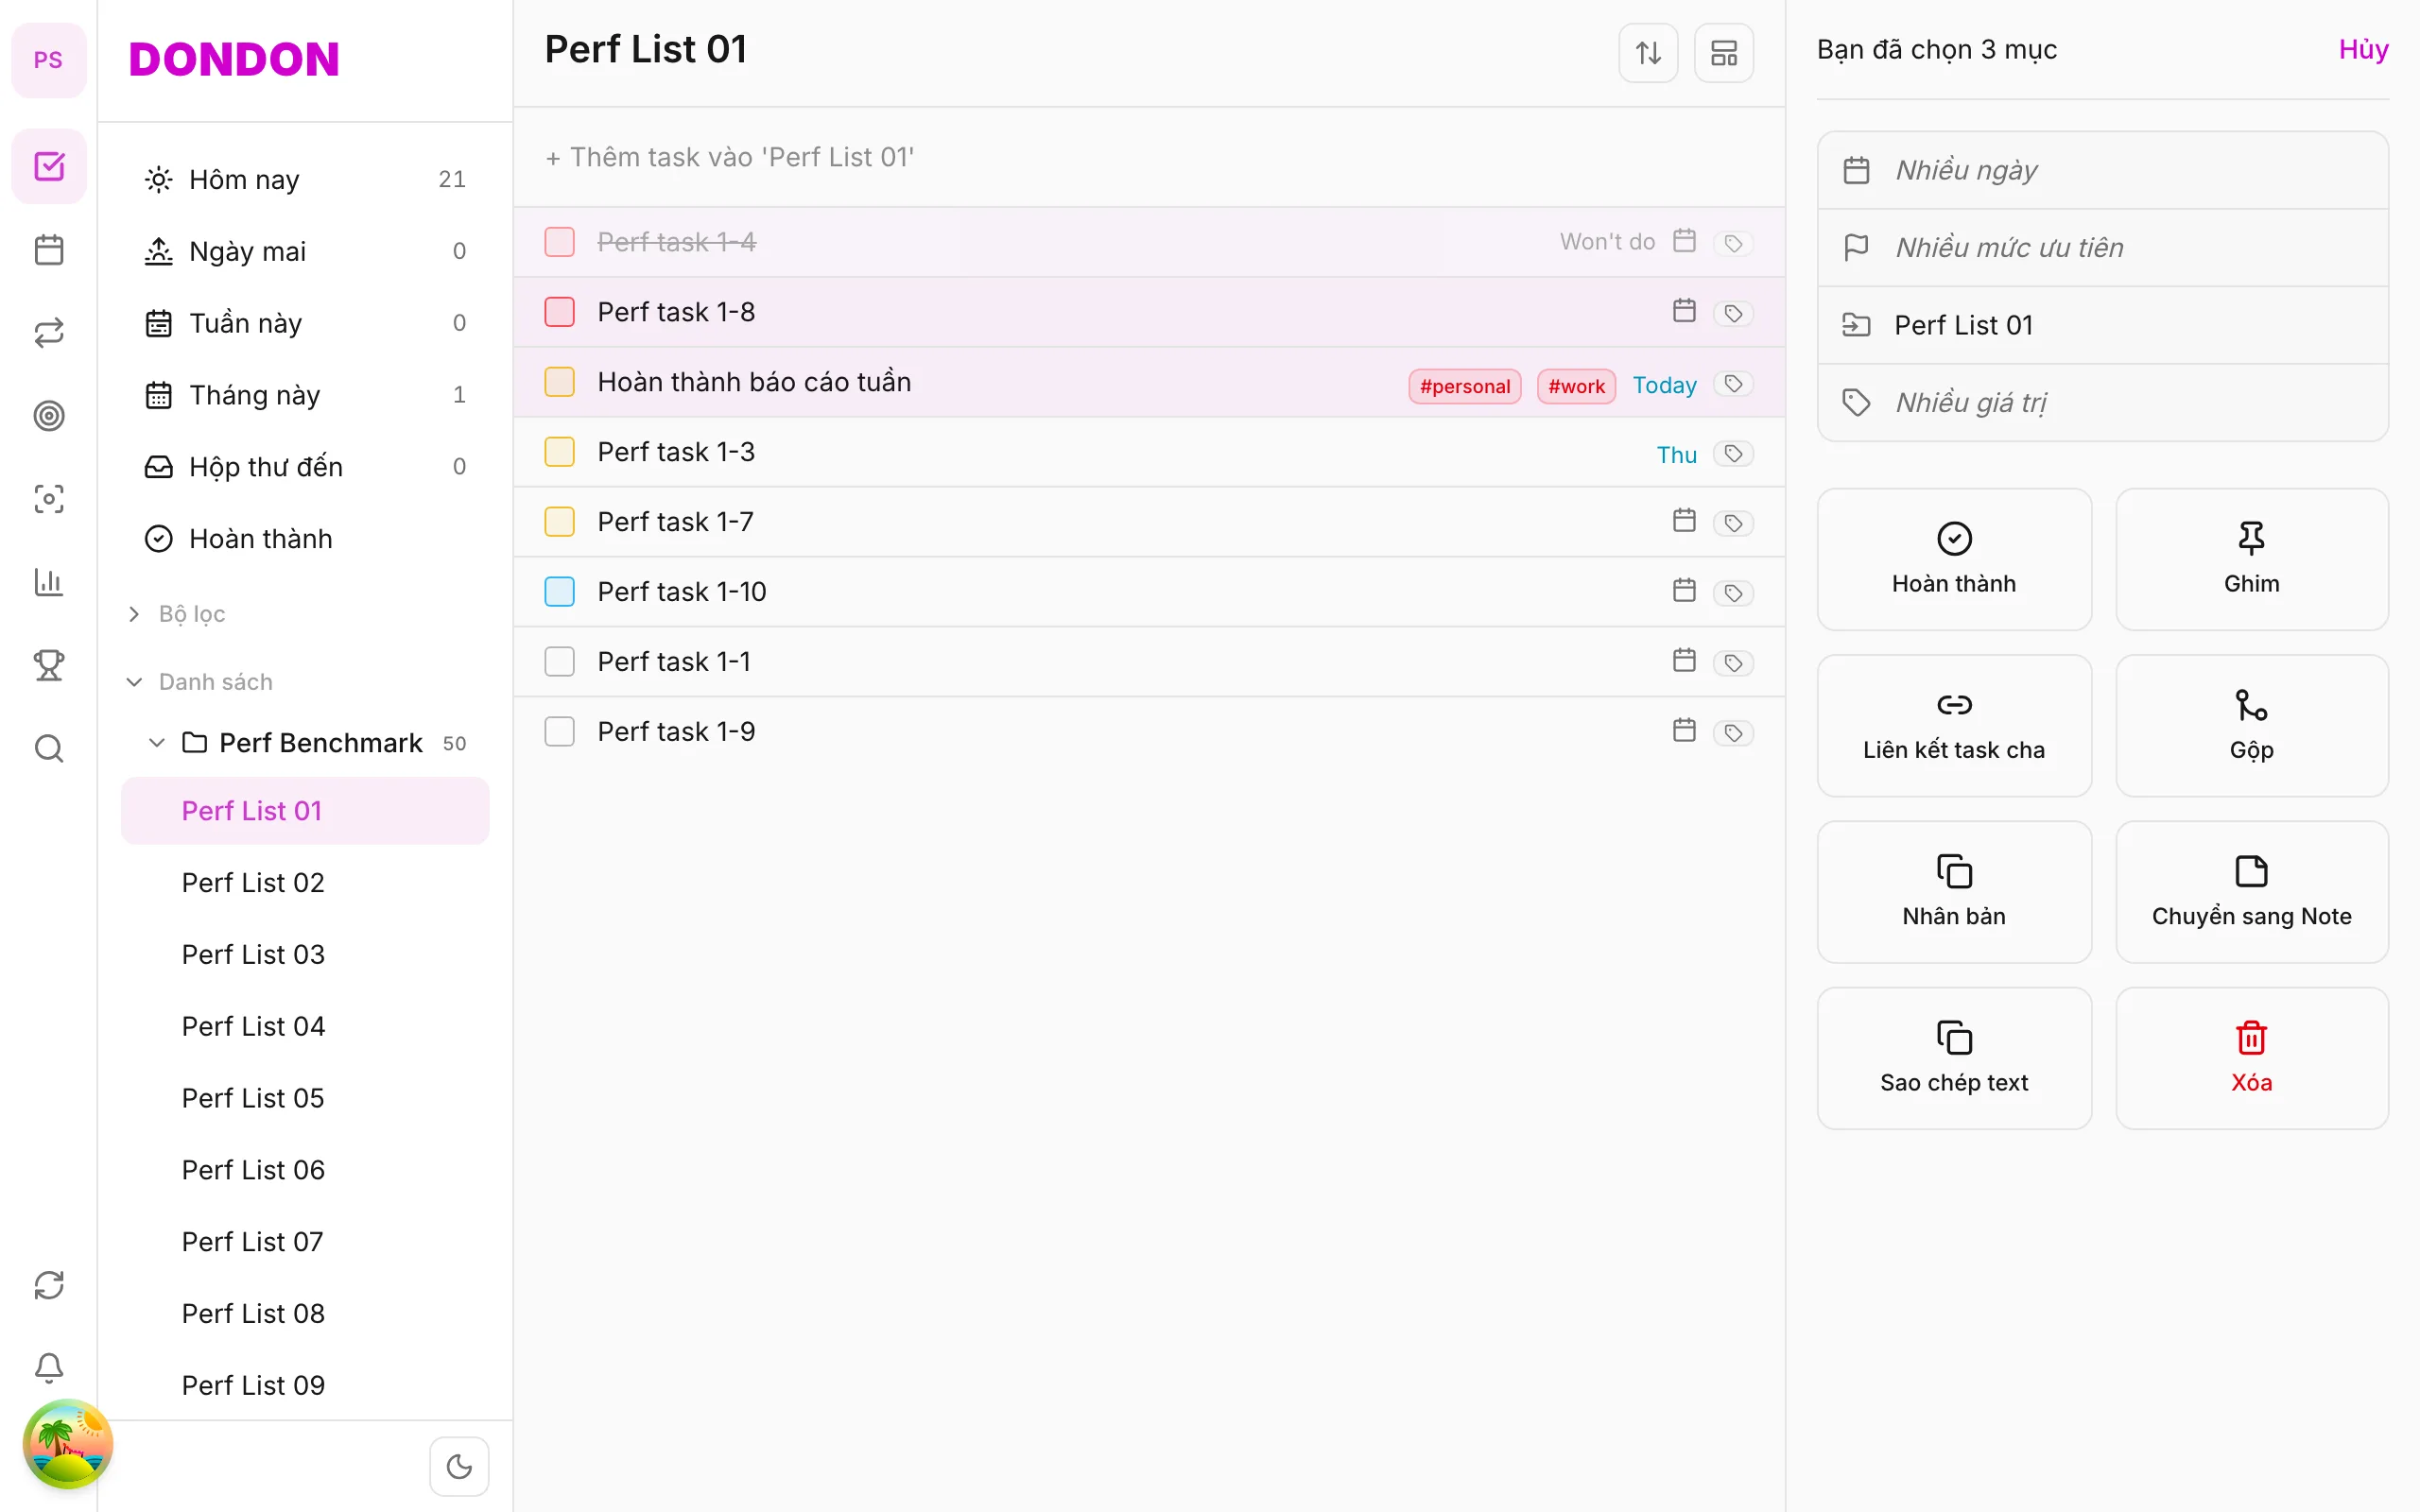
Task: Open tag icon on Perf task 1-3
Action: [x=1733, y=453]
